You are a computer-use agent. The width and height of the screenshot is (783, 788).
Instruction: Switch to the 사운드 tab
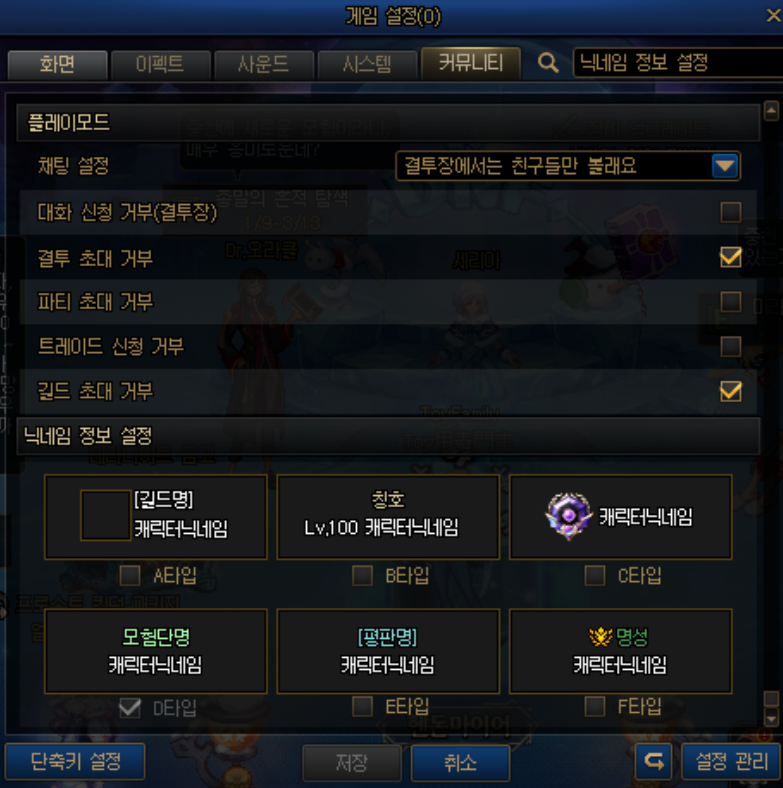264,64
